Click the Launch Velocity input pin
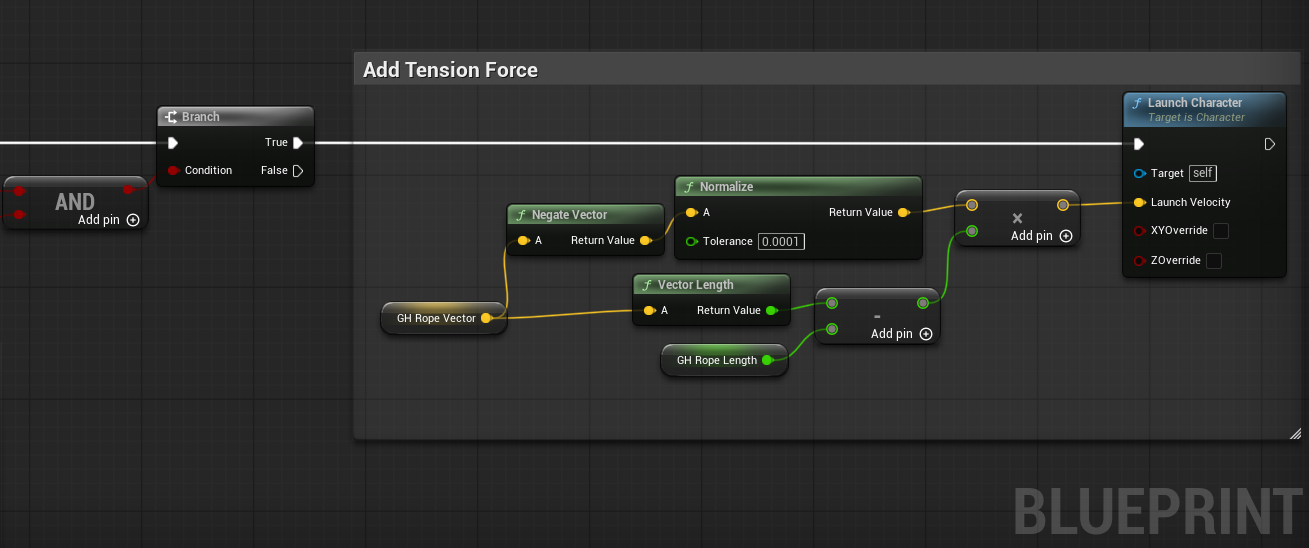 [1139, 202]
